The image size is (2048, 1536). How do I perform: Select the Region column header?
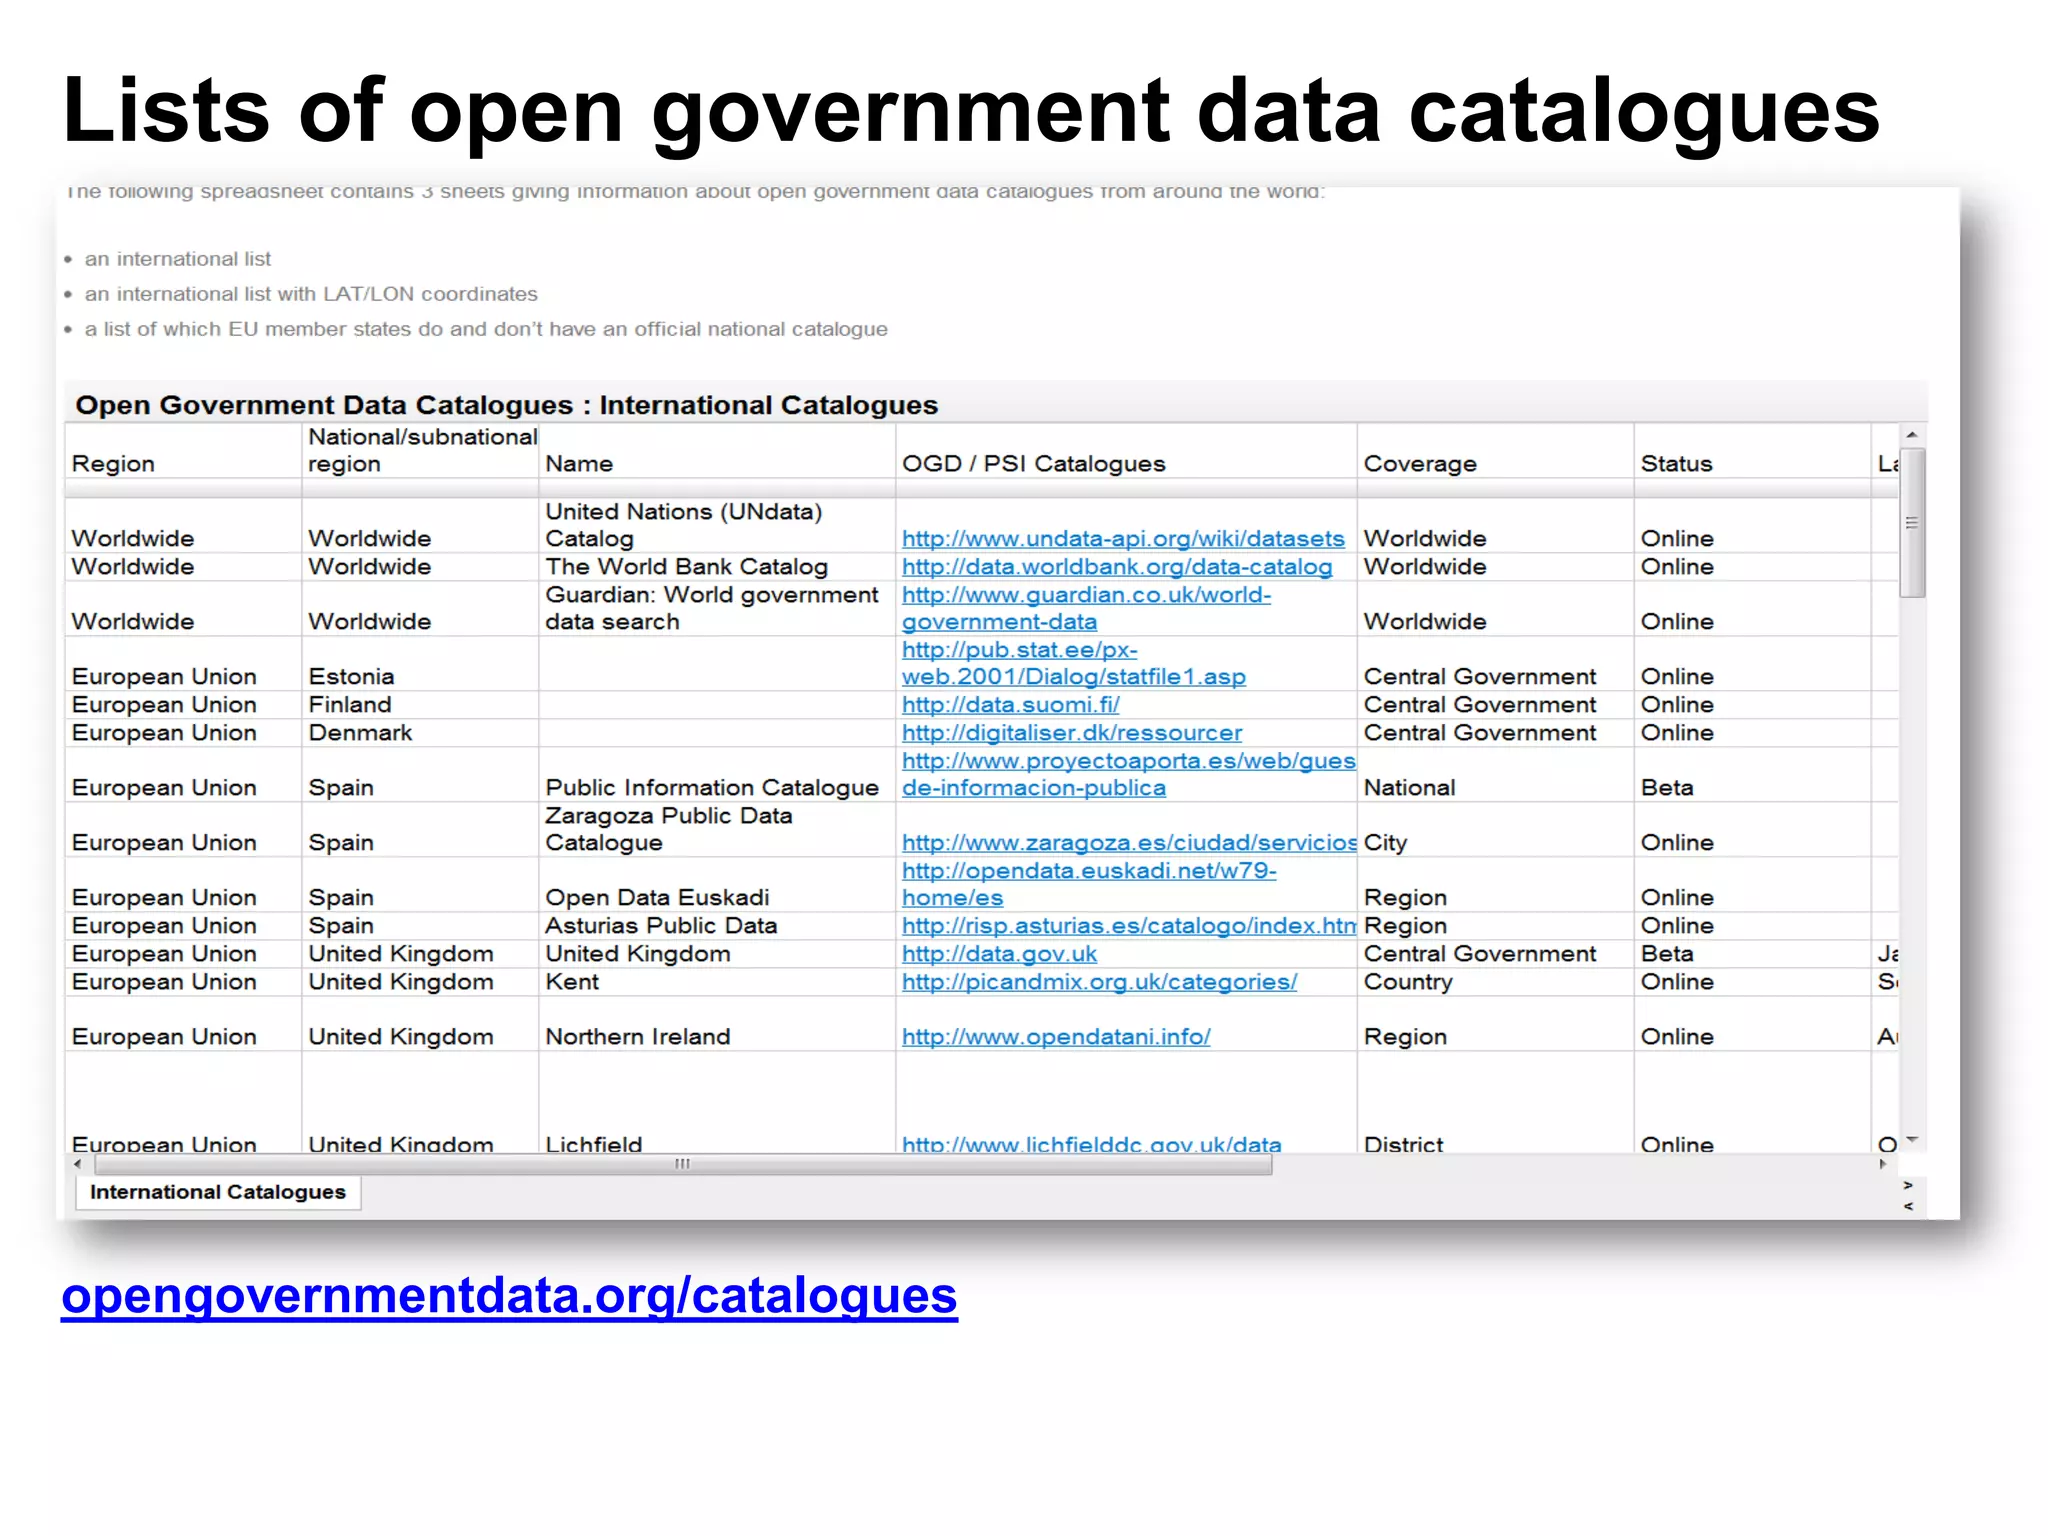pos(183,451)
